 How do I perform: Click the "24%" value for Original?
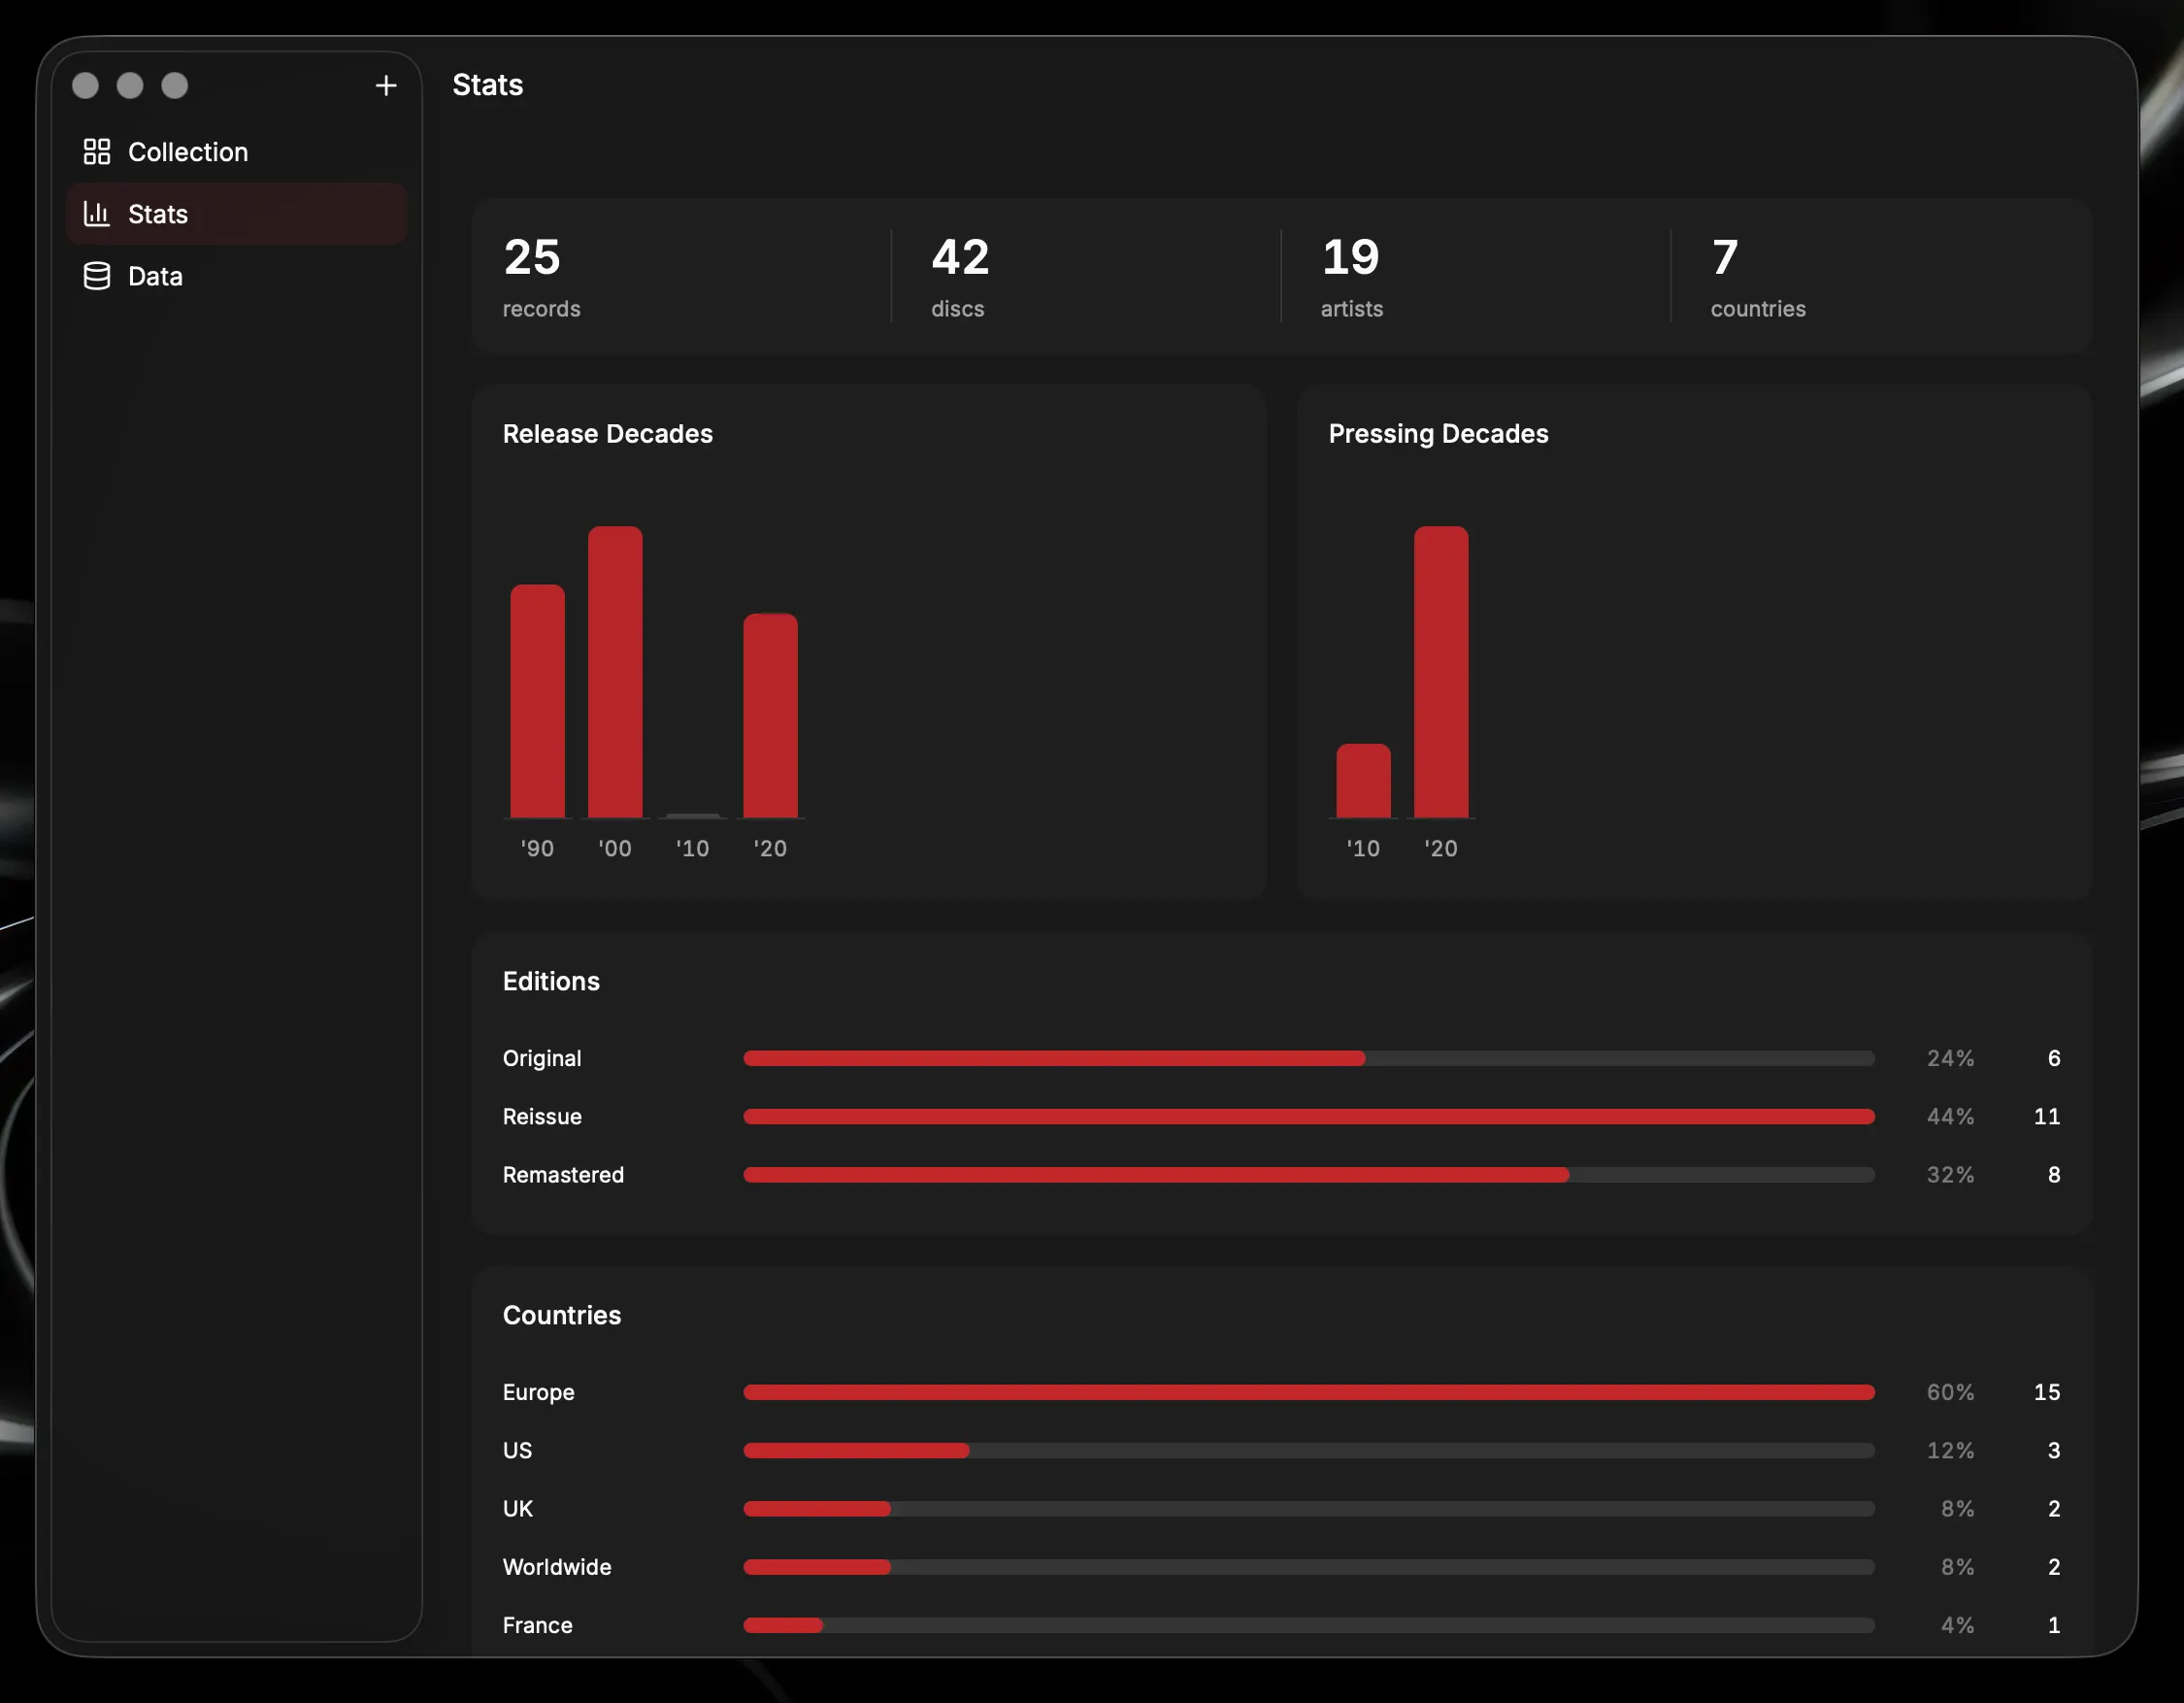coord(1951,1058)
